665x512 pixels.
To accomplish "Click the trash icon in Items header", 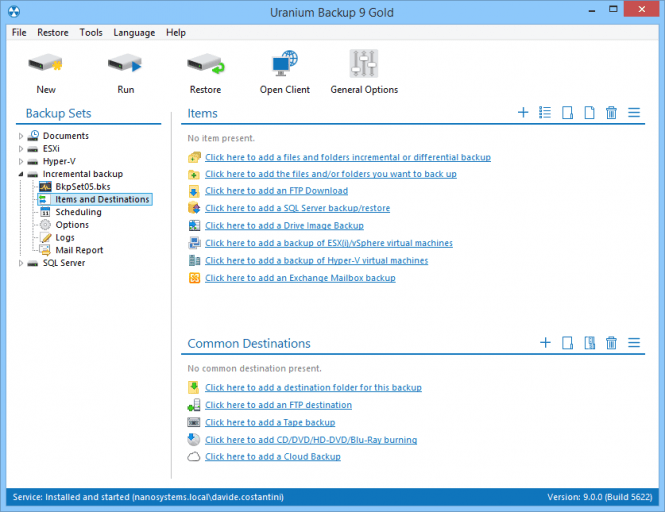I will coord(611,112).
